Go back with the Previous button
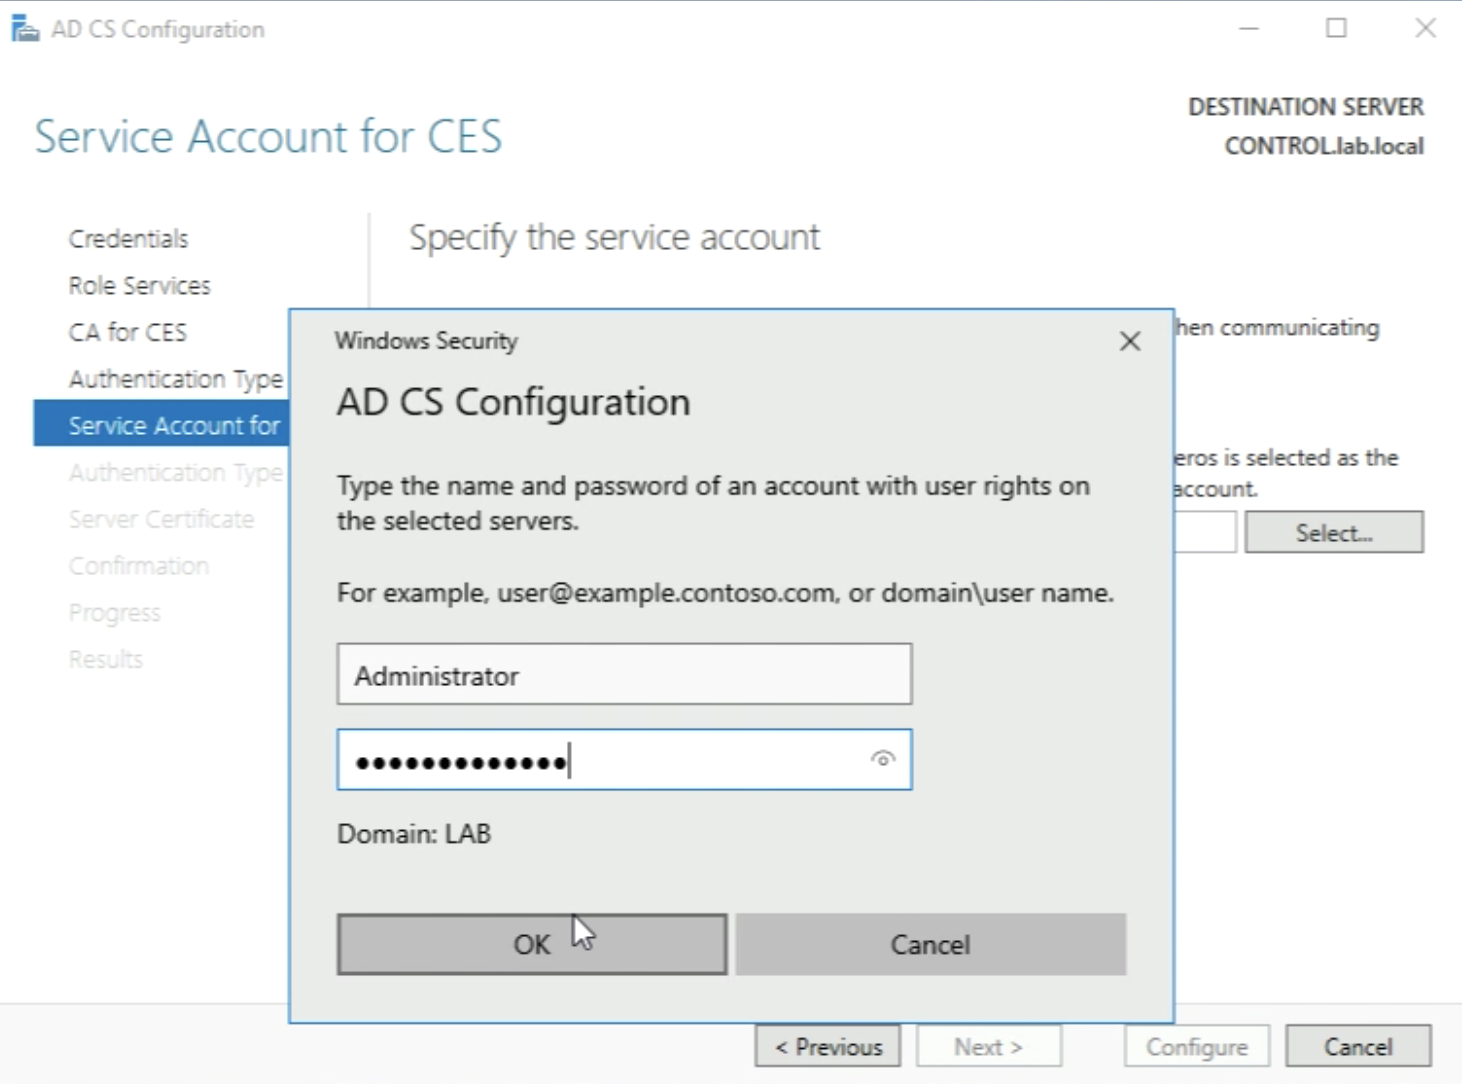Screen dimensions: 1462x1084 [828, 1047]
